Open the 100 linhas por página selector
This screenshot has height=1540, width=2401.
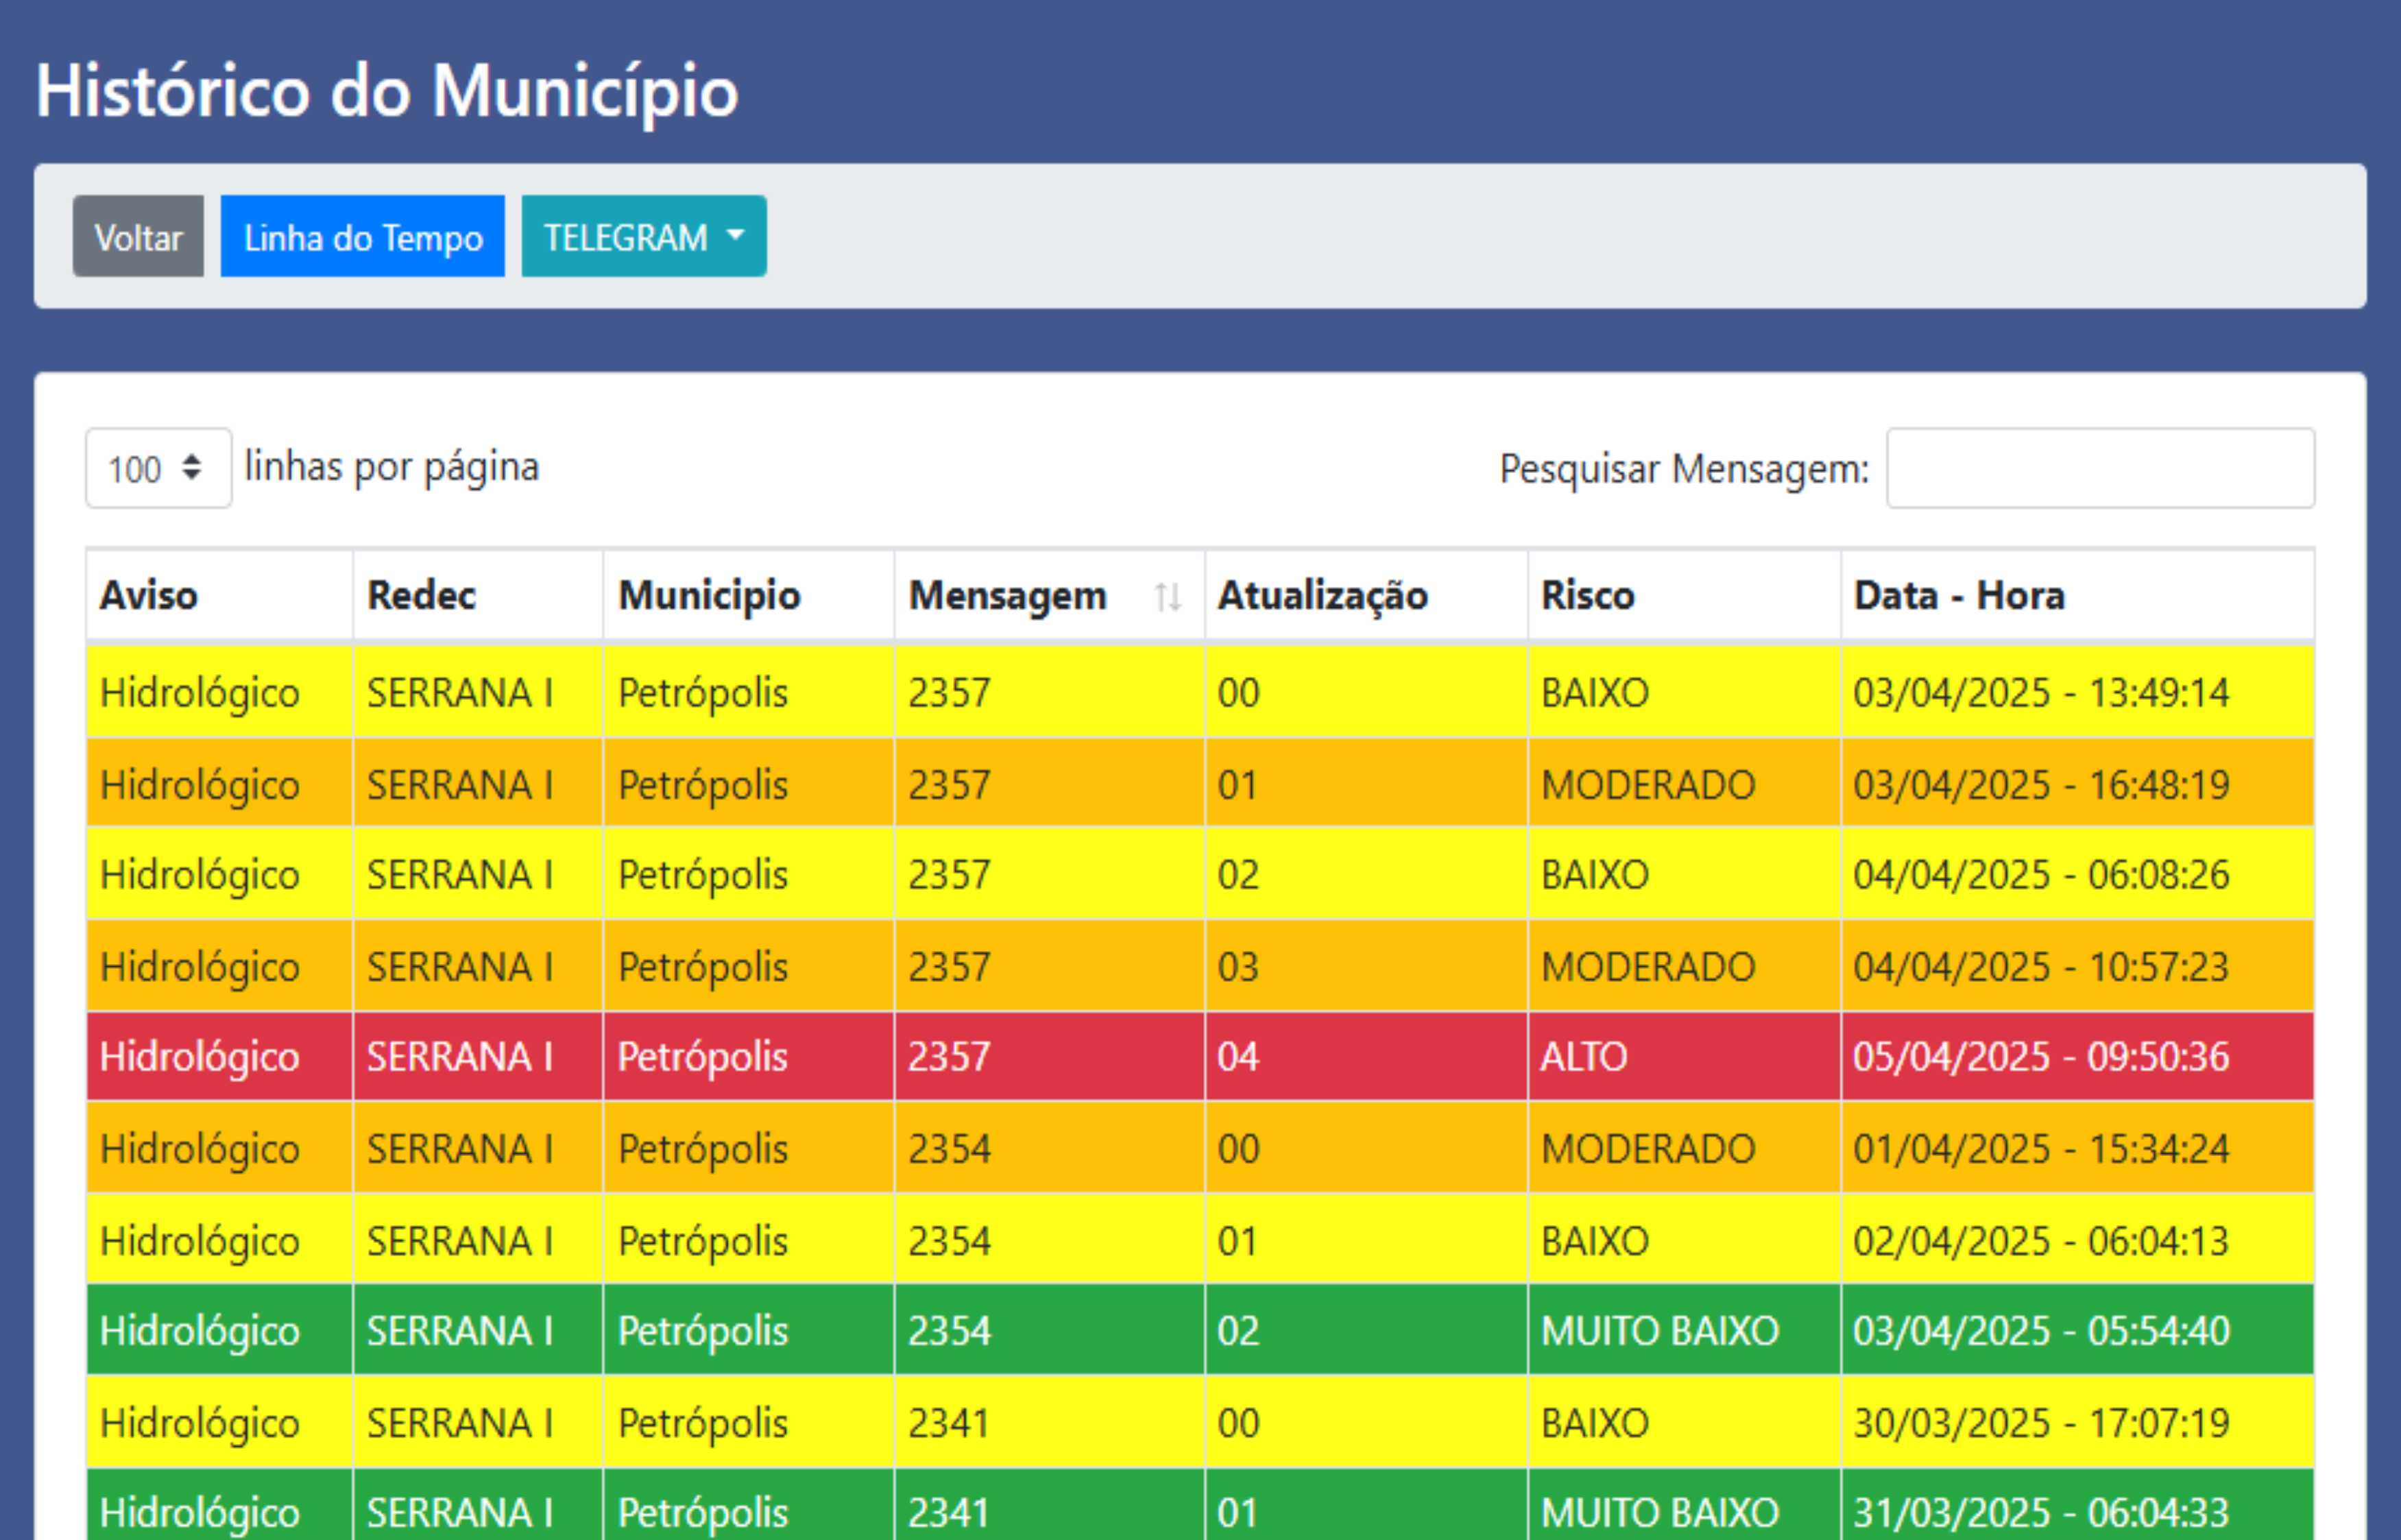coord(159,468)
